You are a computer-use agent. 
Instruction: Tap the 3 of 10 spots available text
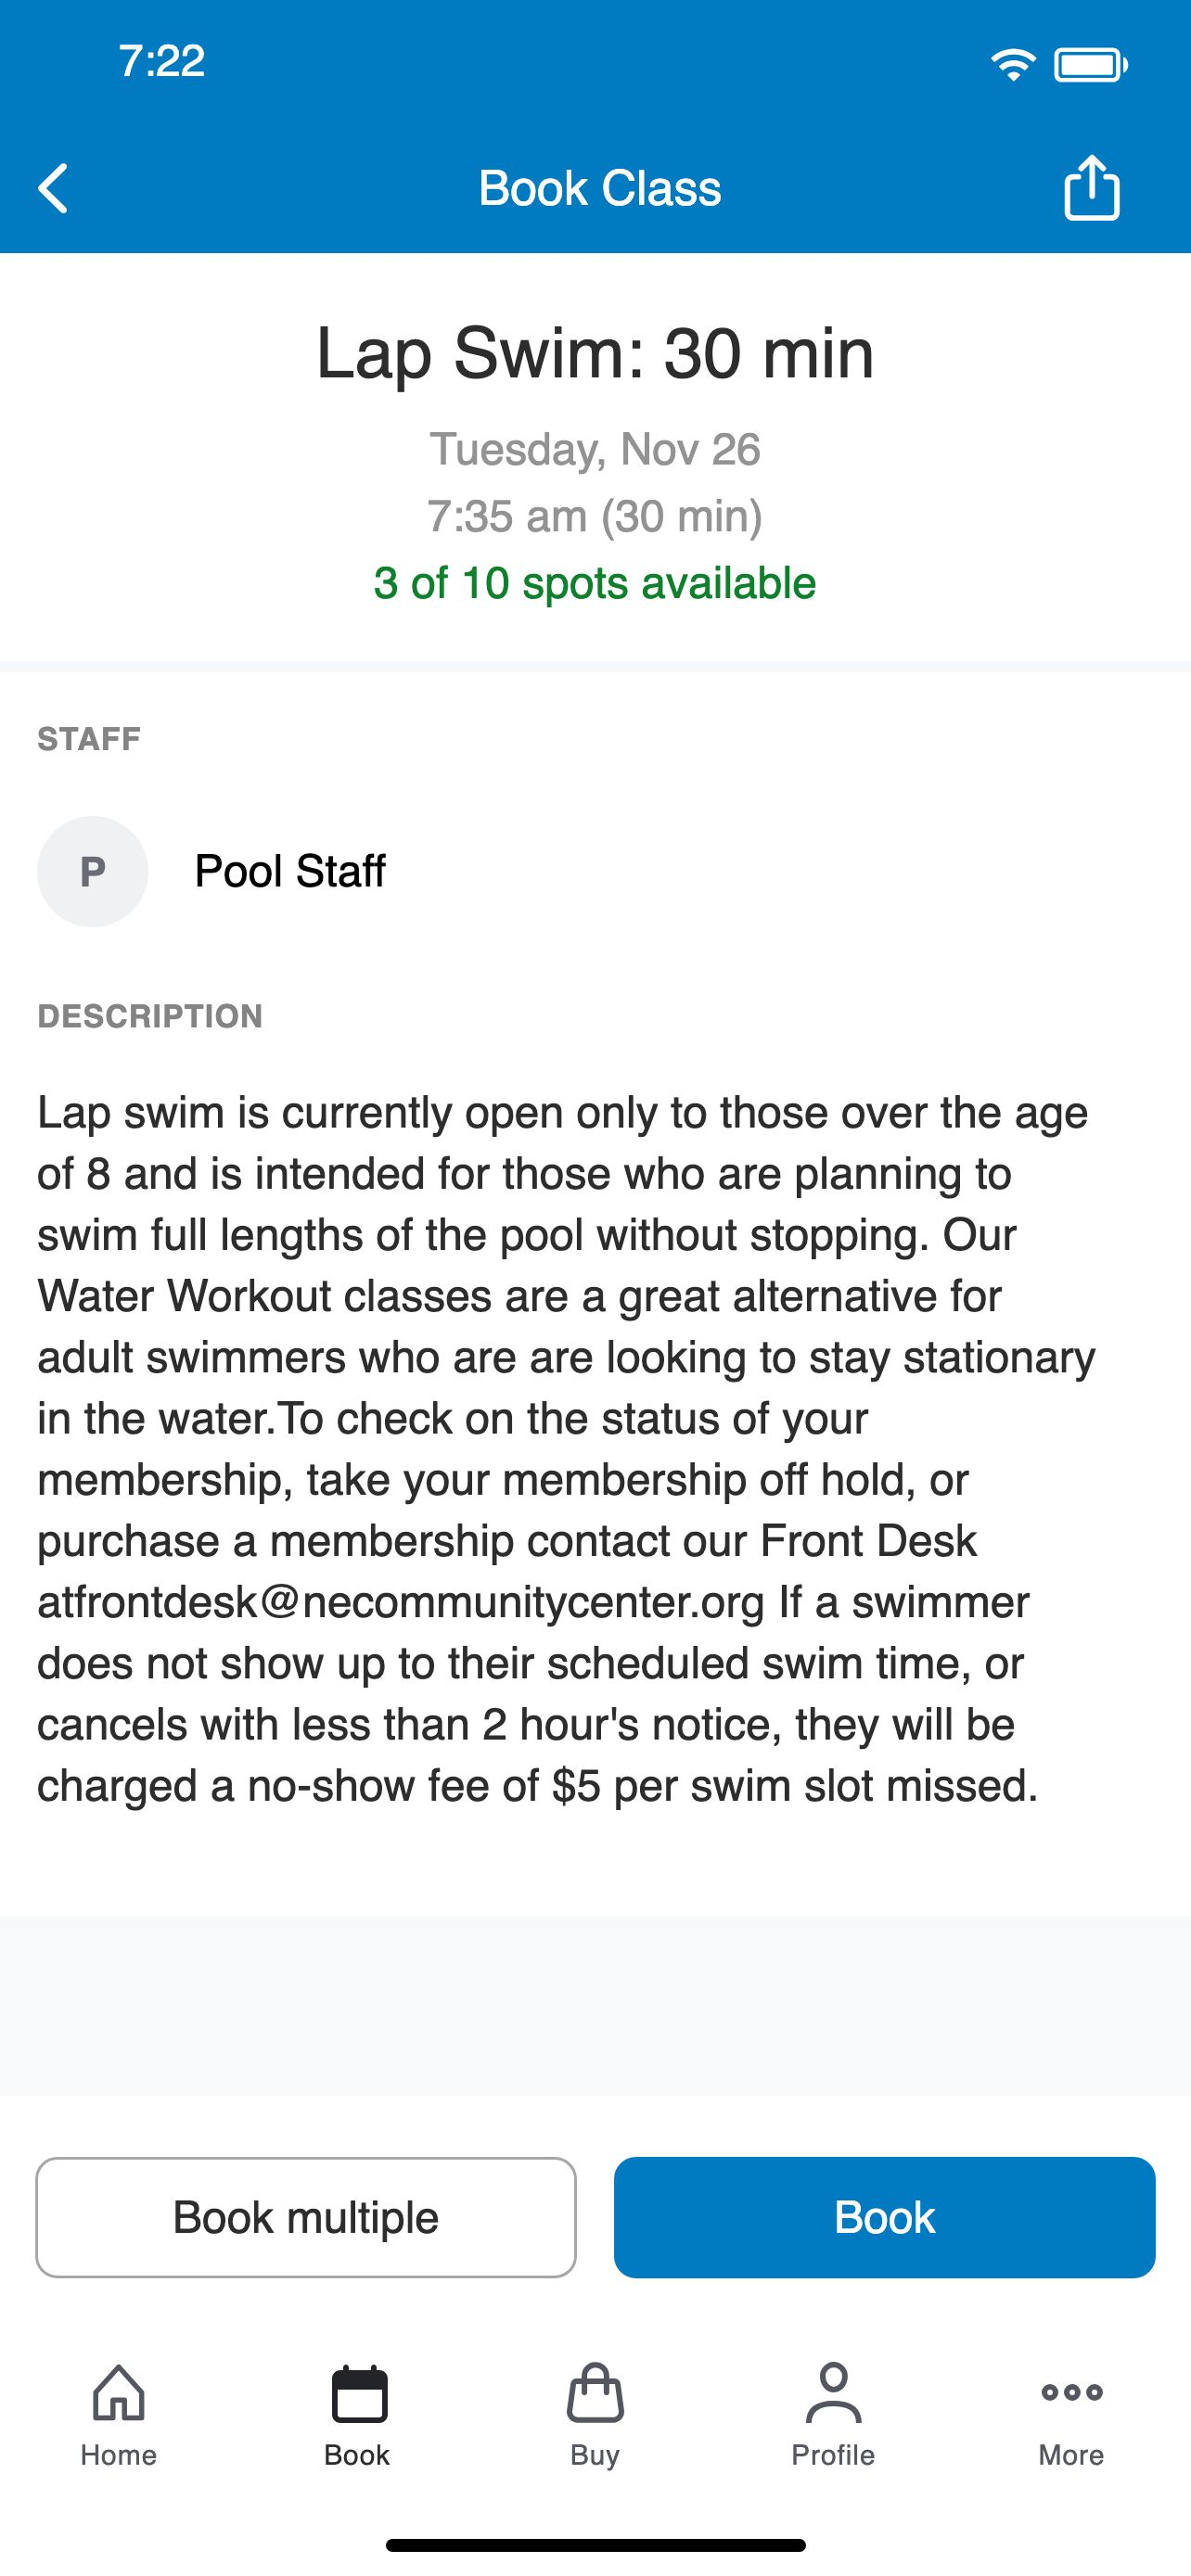point(595,583)
